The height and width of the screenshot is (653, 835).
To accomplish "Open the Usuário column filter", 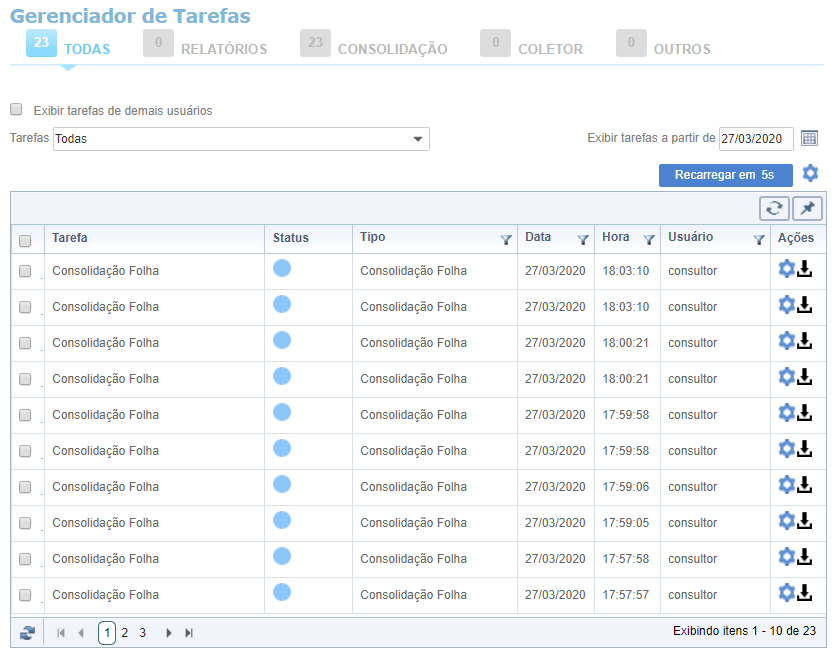I will pos(758,239).
